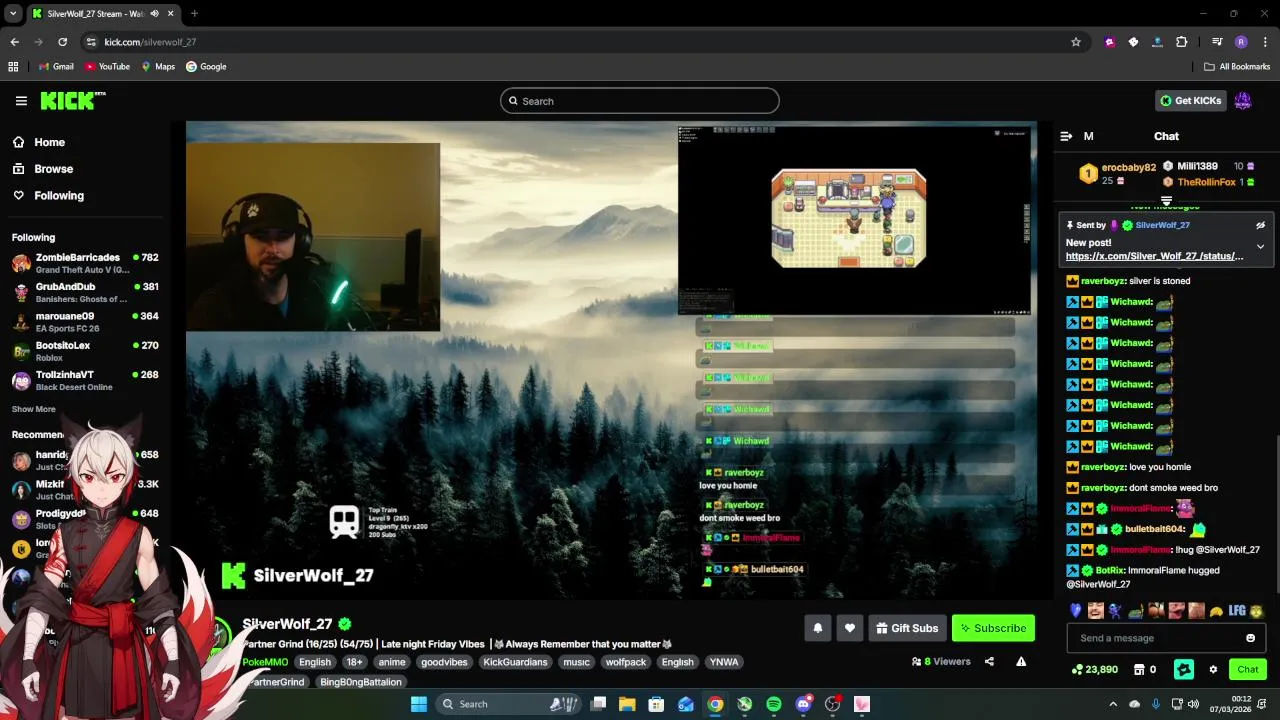Open TheRollinFox leaderboard entry

click(1209, 182)
